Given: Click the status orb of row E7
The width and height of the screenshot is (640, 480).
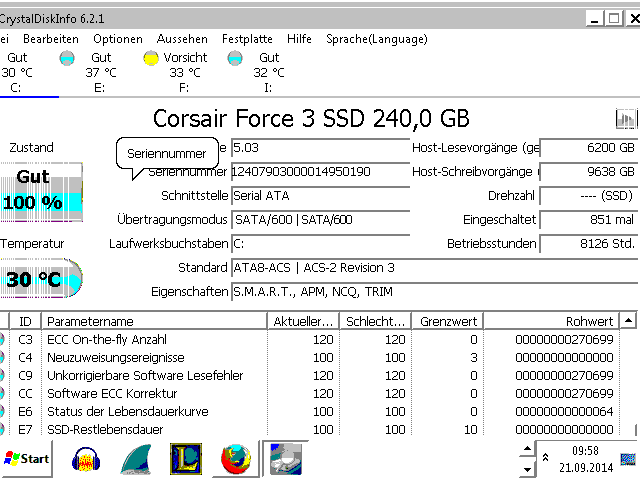Looking at the screenshot, I should (x=2, y=429).
